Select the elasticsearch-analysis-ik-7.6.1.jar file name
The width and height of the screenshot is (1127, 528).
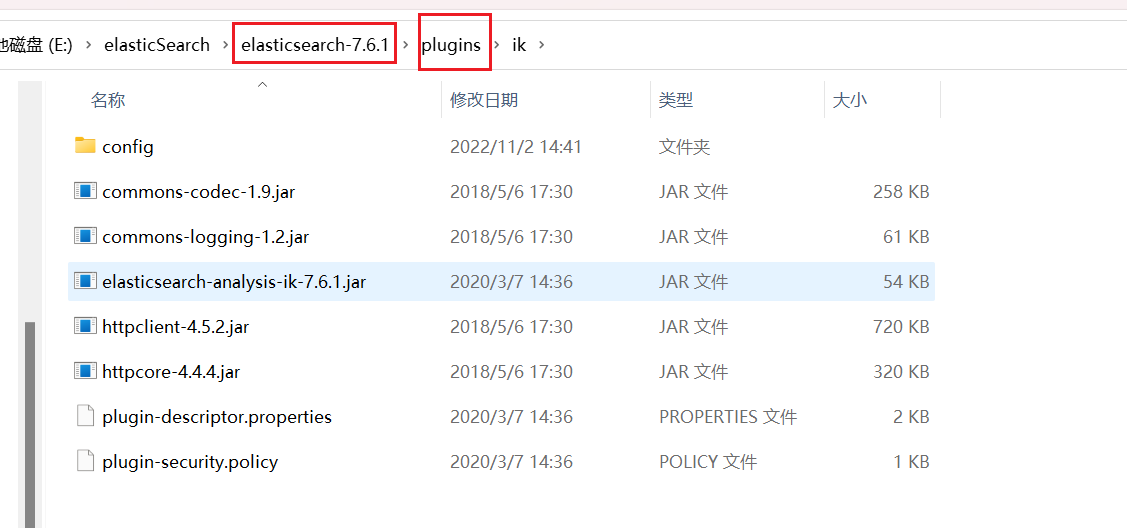[x=234, y=282]
